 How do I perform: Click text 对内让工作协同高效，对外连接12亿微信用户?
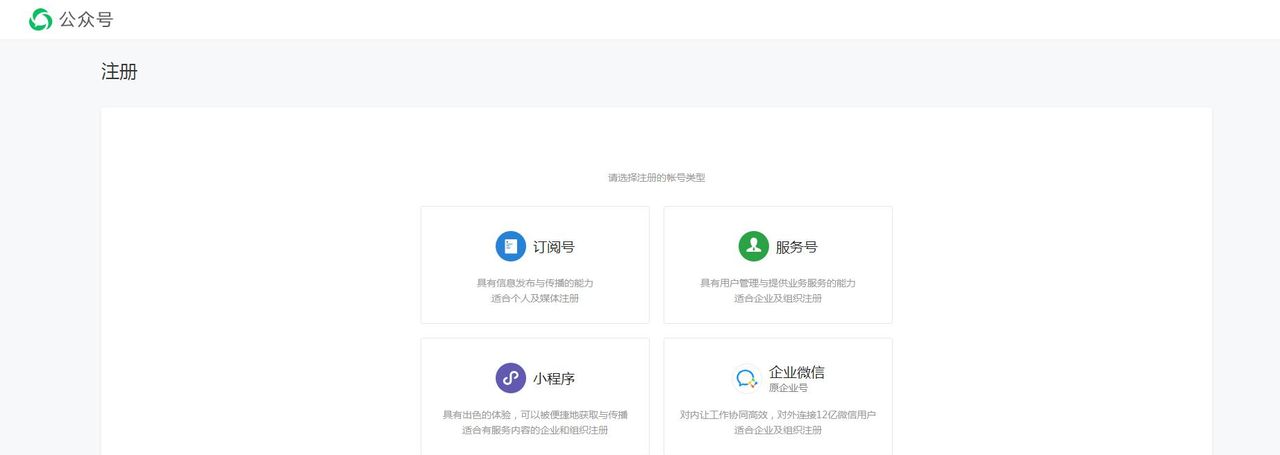tap(778, 415)
